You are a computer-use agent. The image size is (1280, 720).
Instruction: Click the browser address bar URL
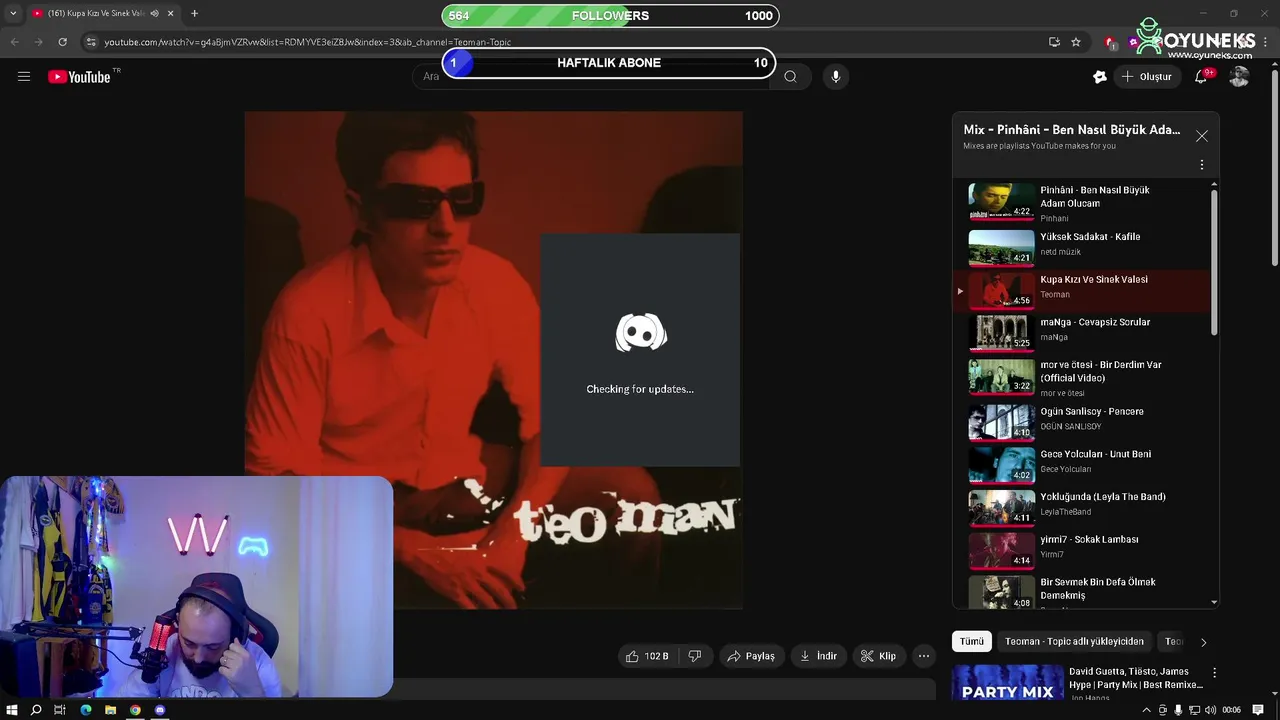tap(308, 42)
